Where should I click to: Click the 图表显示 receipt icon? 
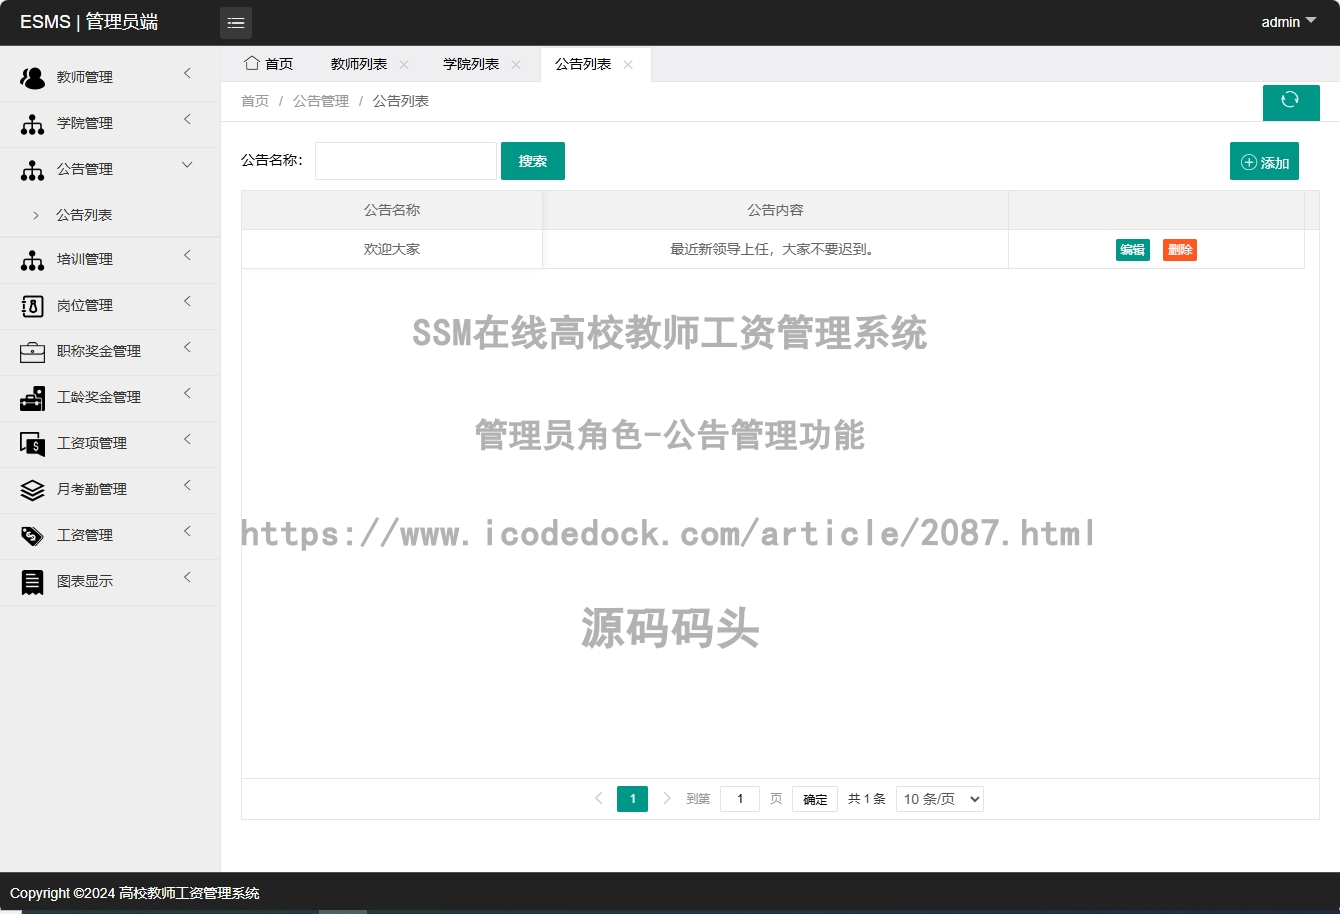[32, 582]
